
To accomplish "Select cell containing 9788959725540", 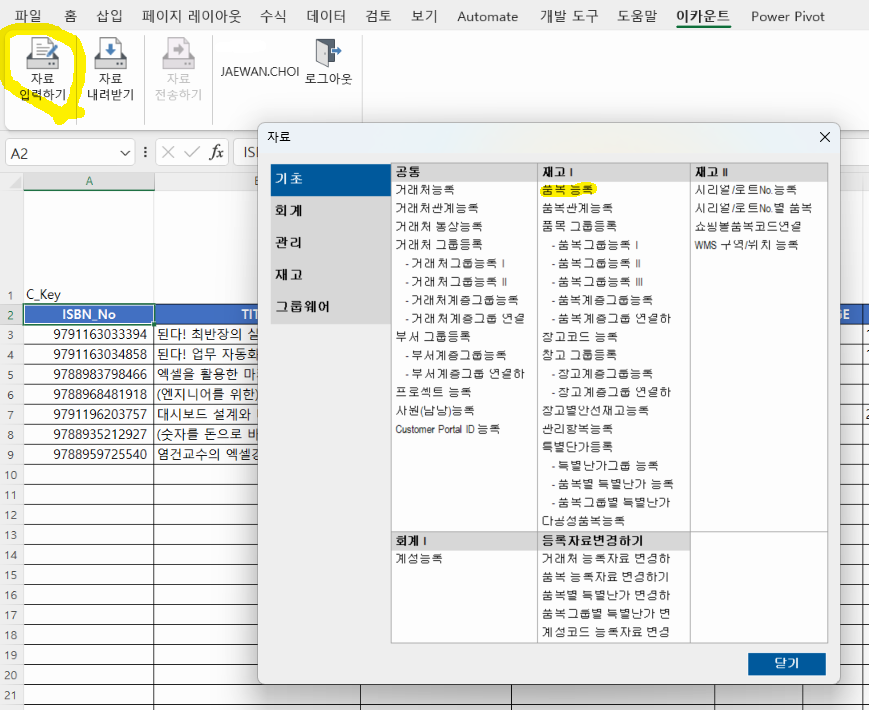I will tap(89, 454).
